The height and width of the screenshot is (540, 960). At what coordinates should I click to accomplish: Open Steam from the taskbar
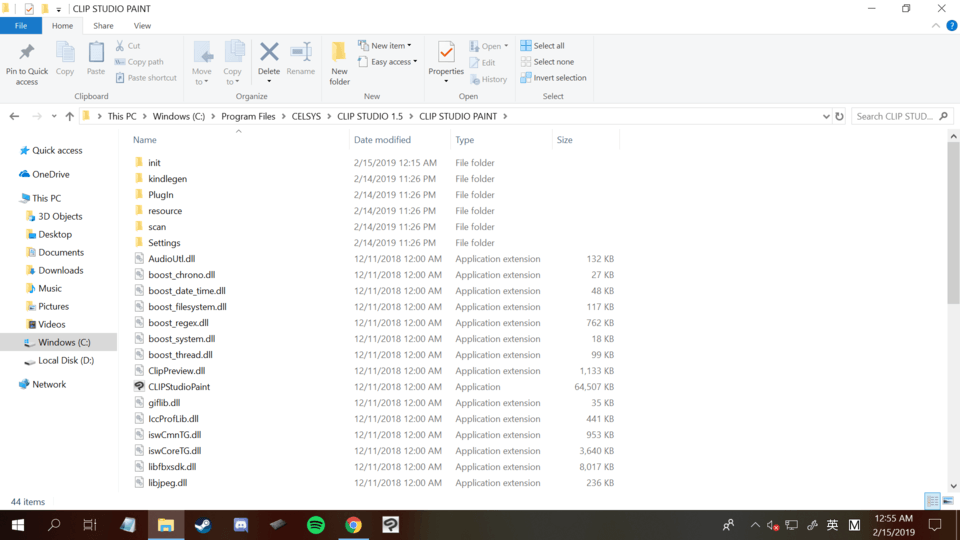203,525
